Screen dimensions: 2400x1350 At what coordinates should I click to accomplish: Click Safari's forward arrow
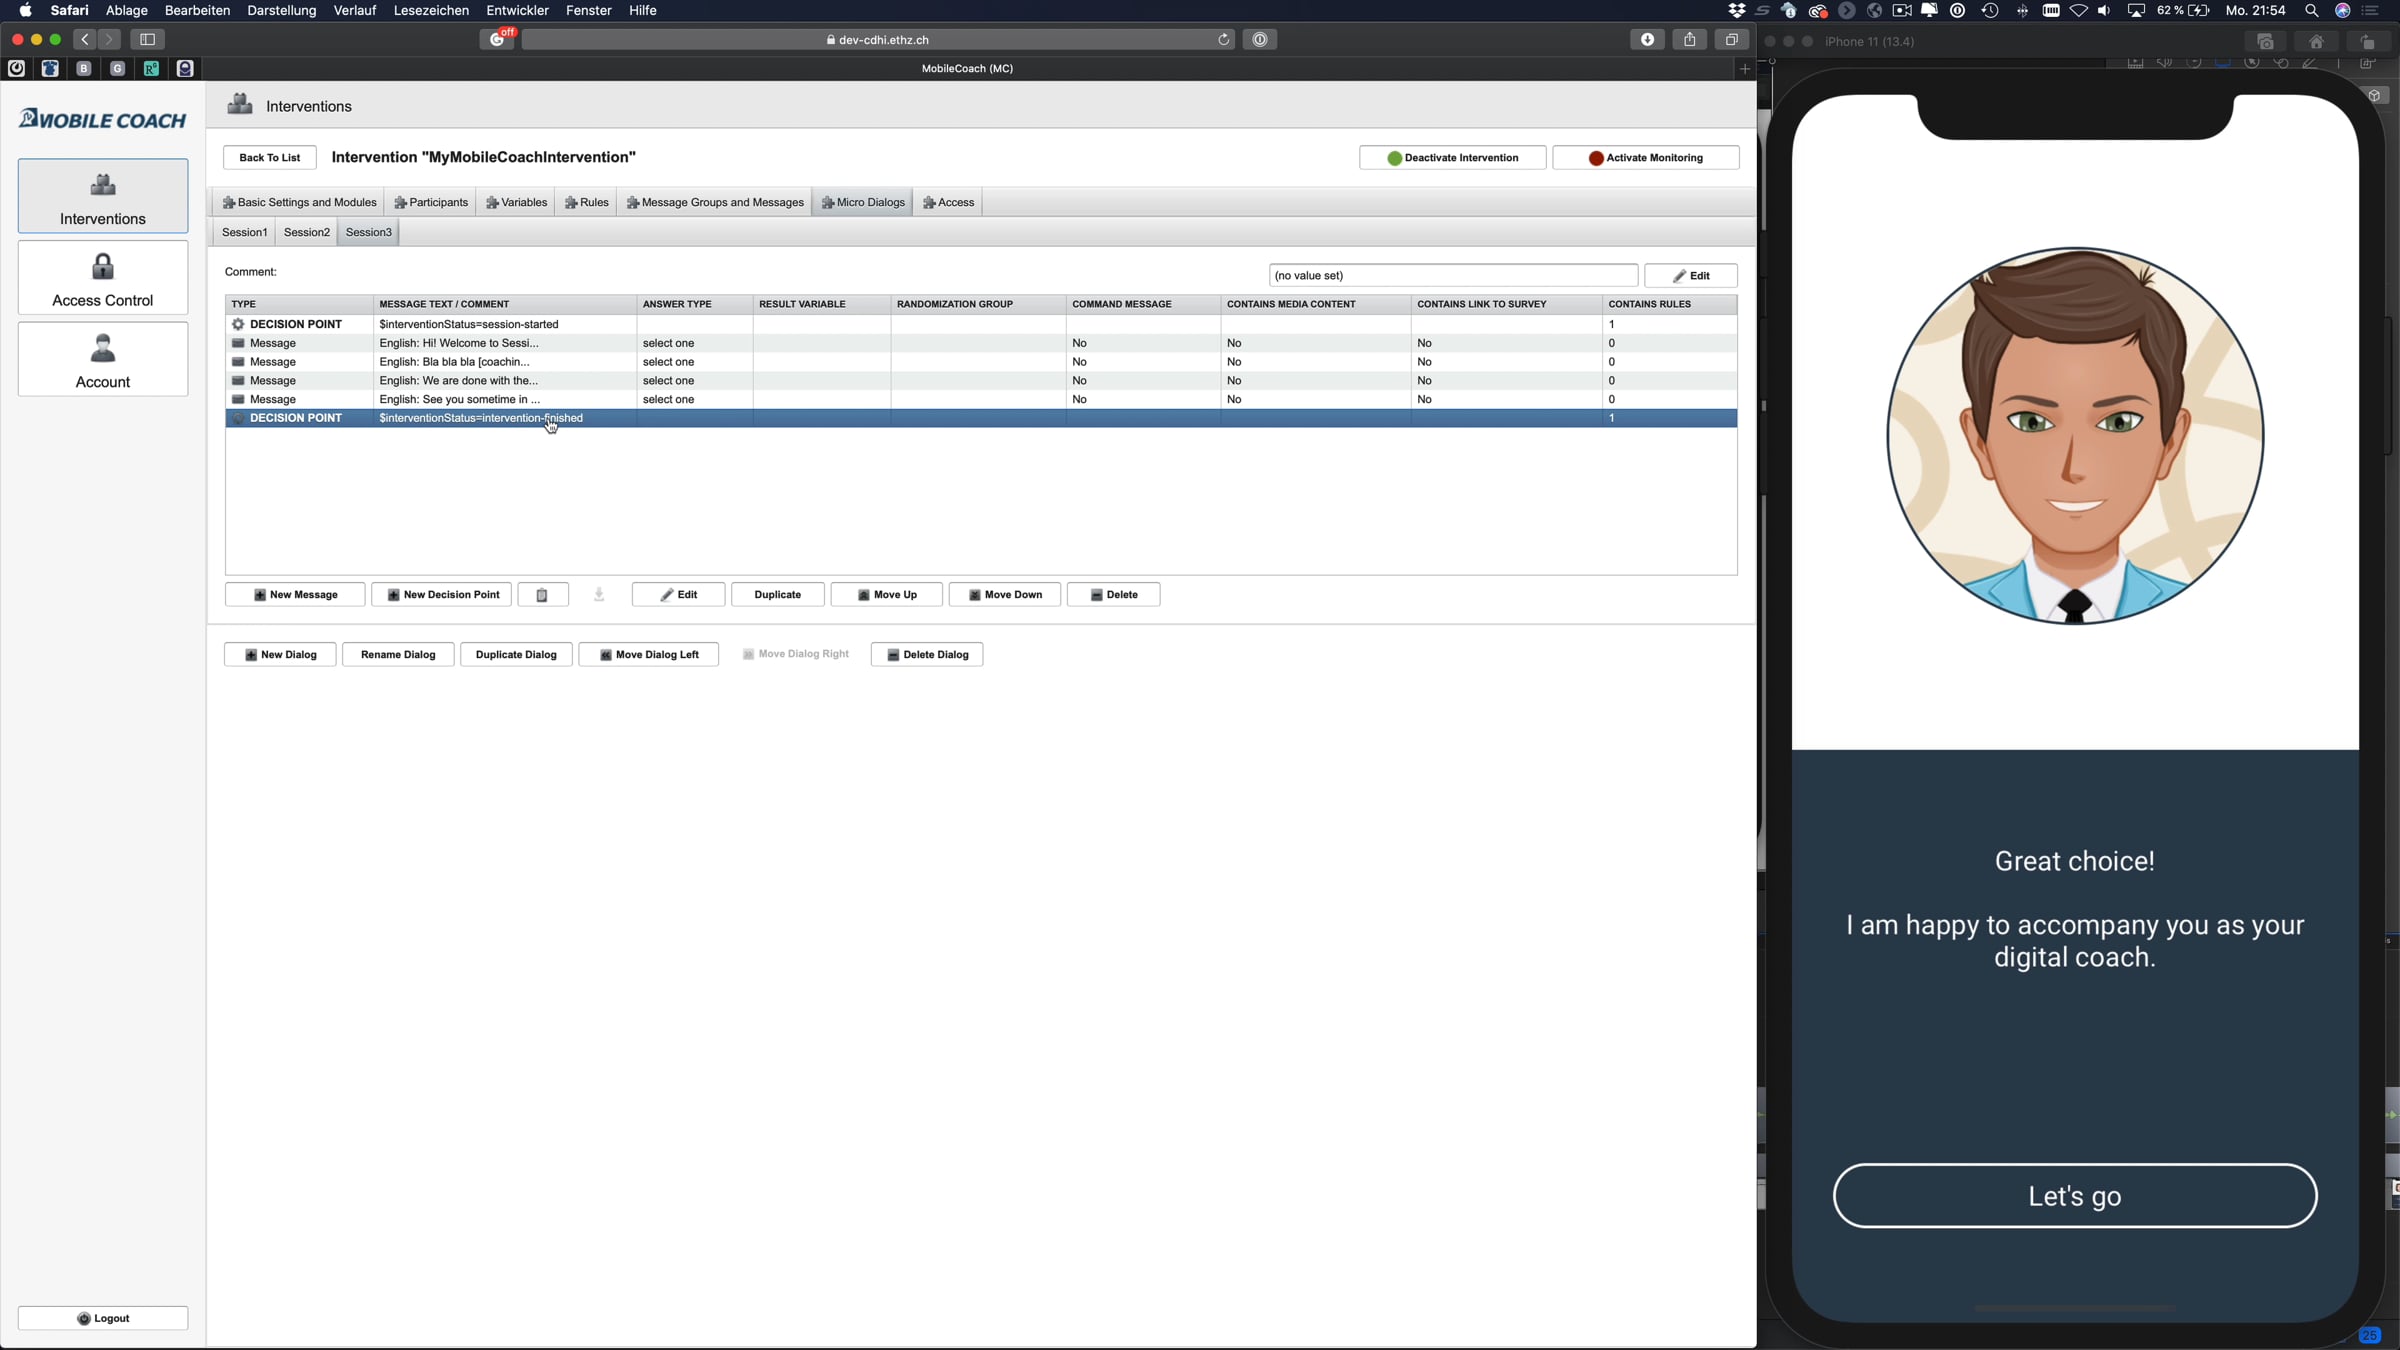point(109,40)
